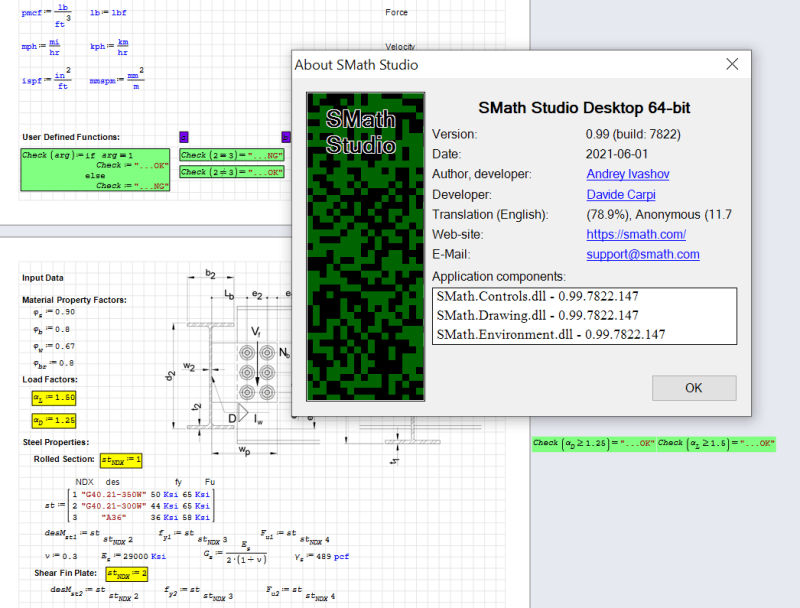Select Rolled Section stNDX := 1 field
The image size is (800, 608).
tap(121, 460)
